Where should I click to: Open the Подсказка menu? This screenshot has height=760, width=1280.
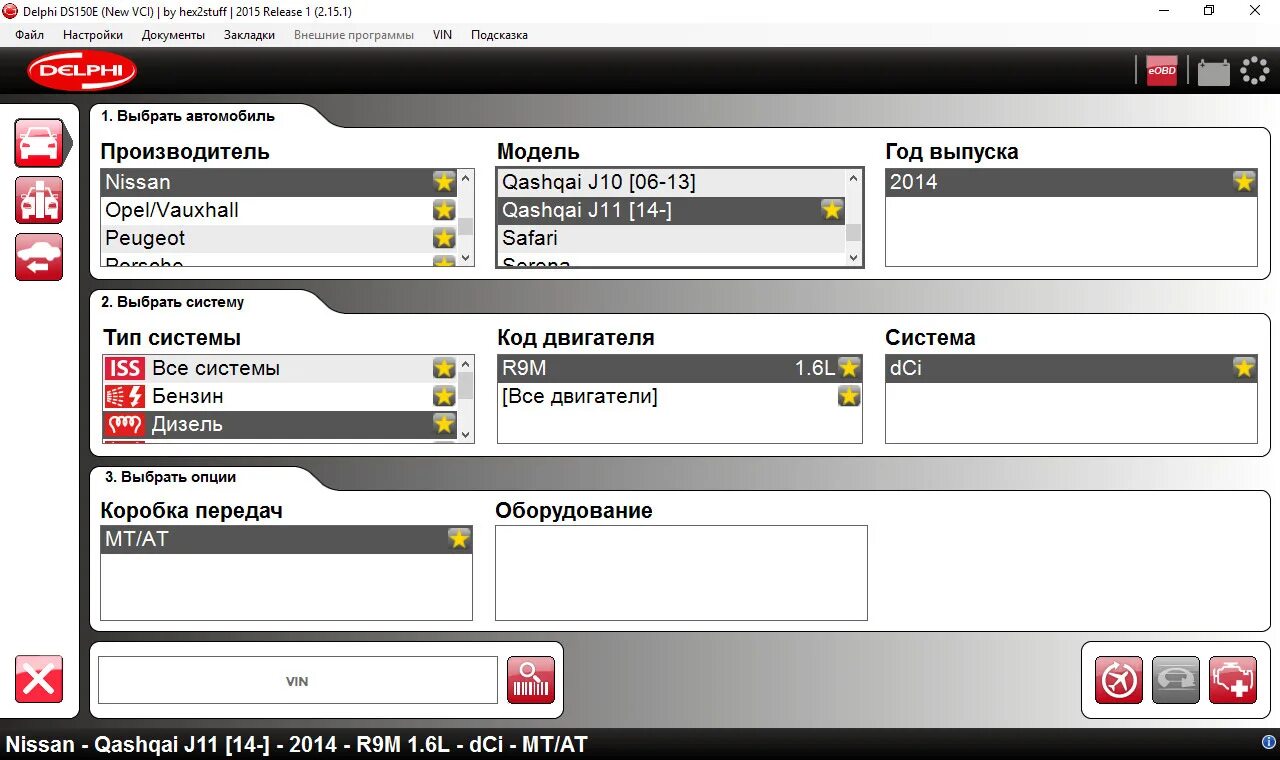pyautogui.click(x=499, y=35)
